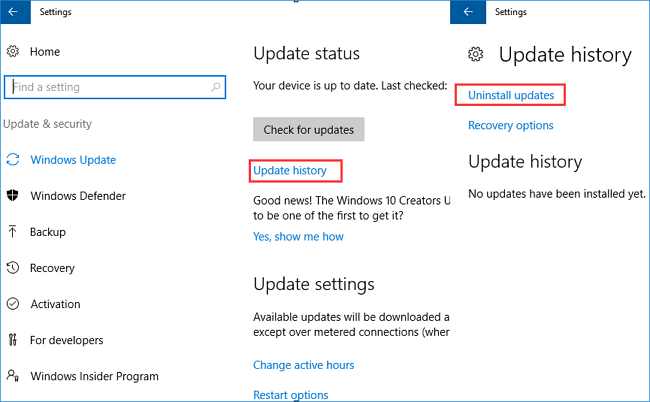Click the gear icon beside Update history title

click(x=475, y=54)
